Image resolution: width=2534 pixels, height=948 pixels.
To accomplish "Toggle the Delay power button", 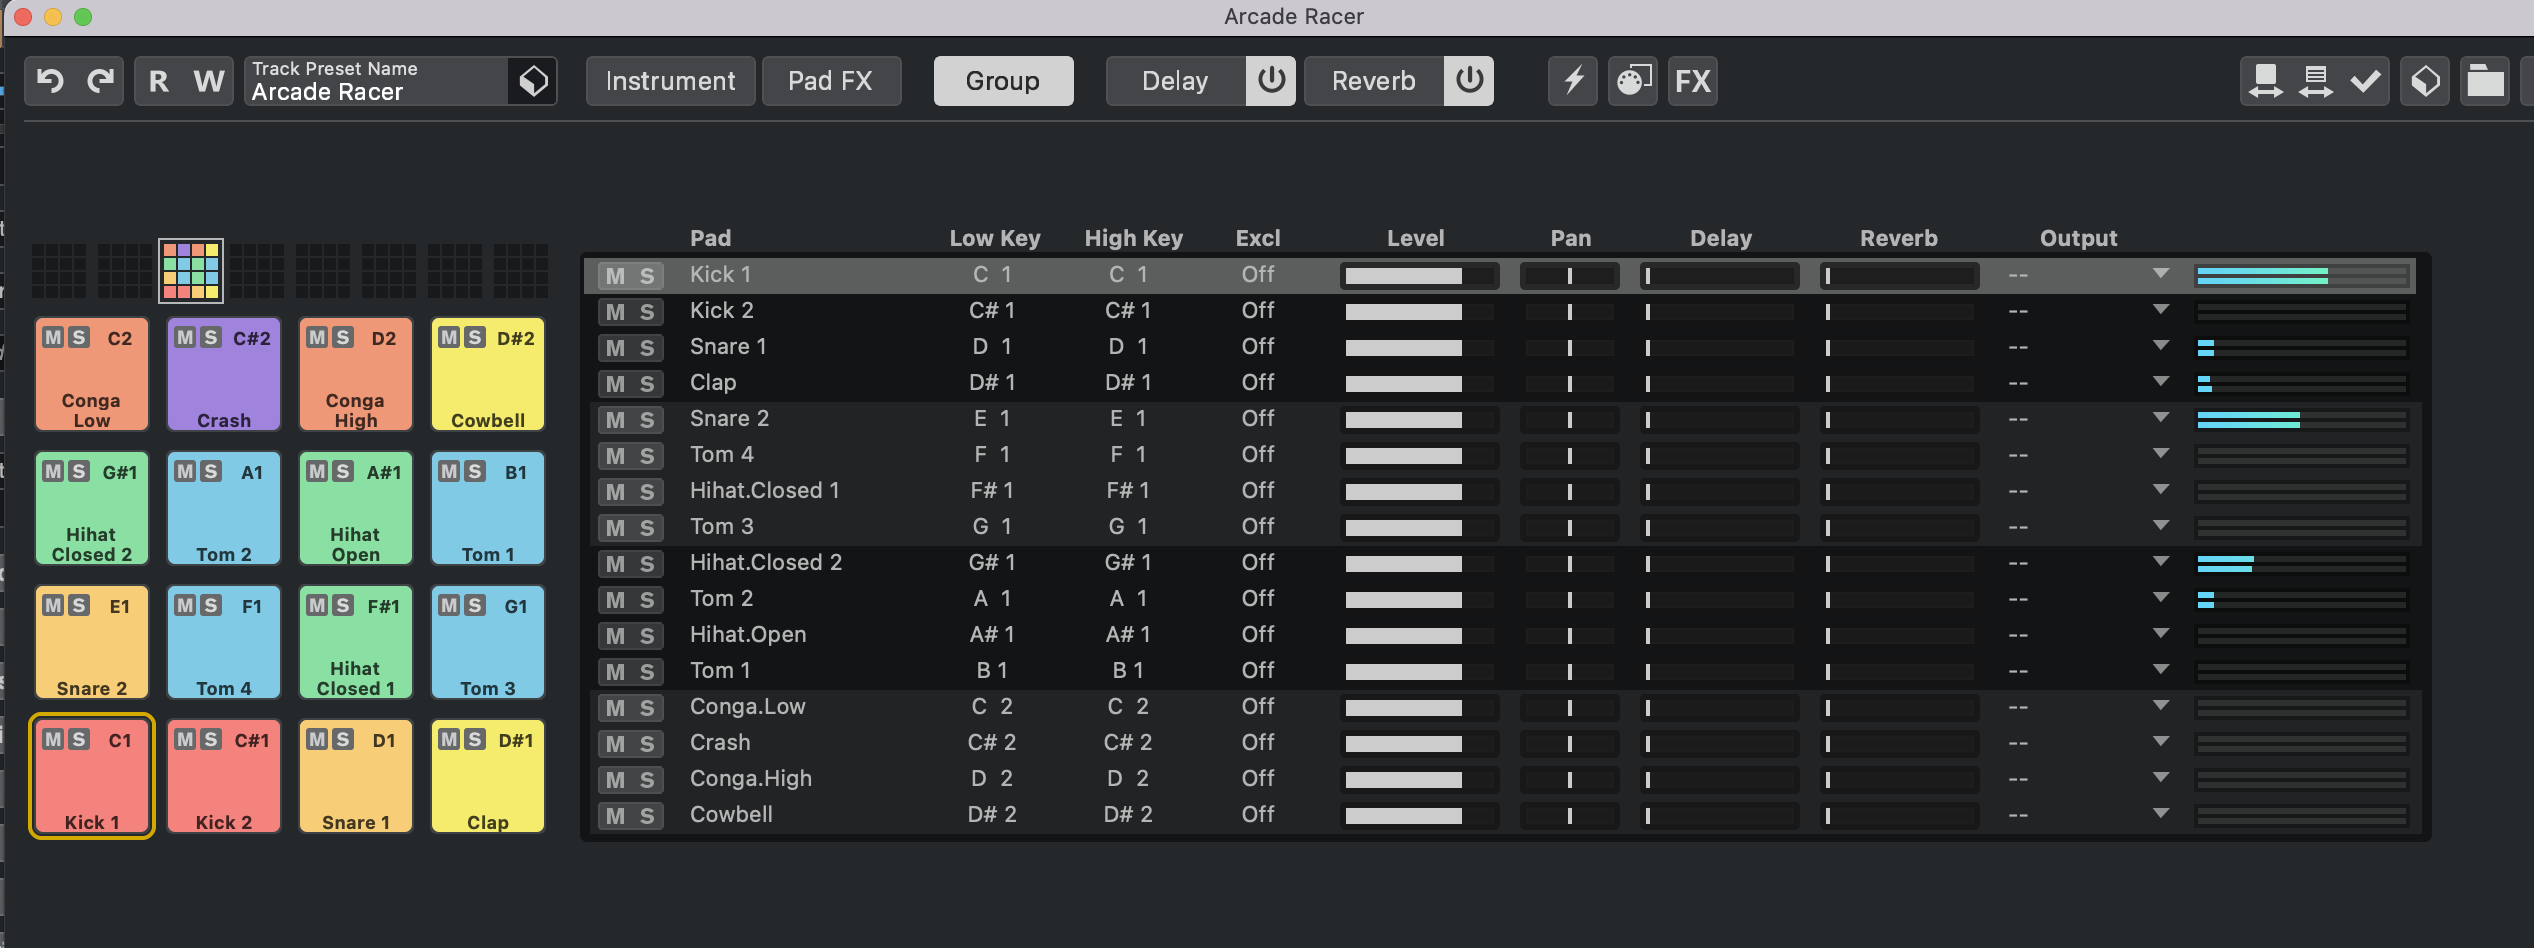I will click(1270, 81).
